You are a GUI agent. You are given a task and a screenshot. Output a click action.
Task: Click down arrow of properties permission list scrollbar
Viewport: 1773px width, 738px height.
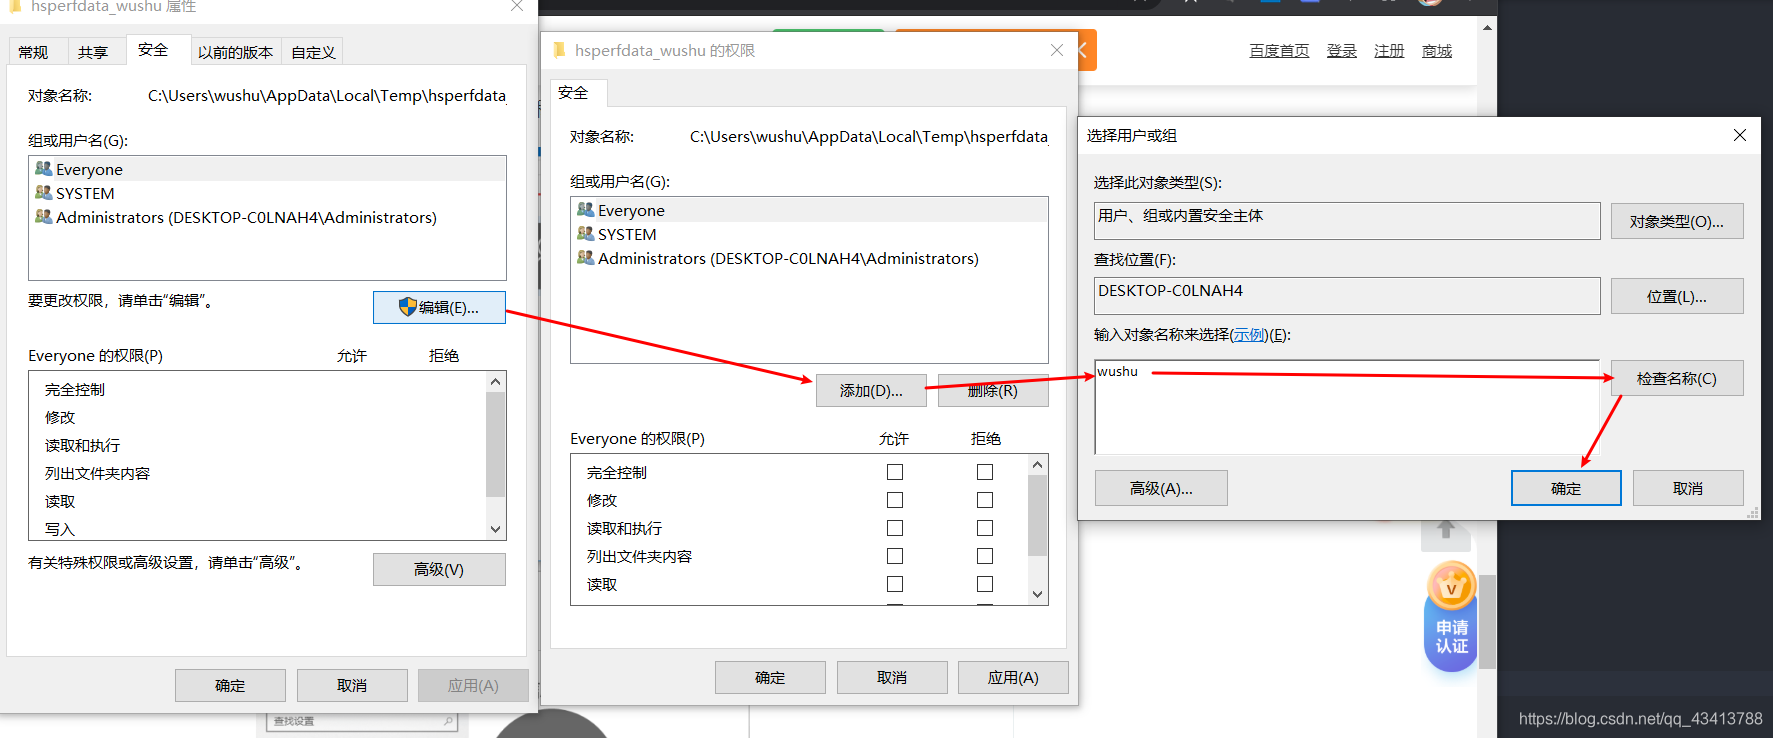(495, 530)
